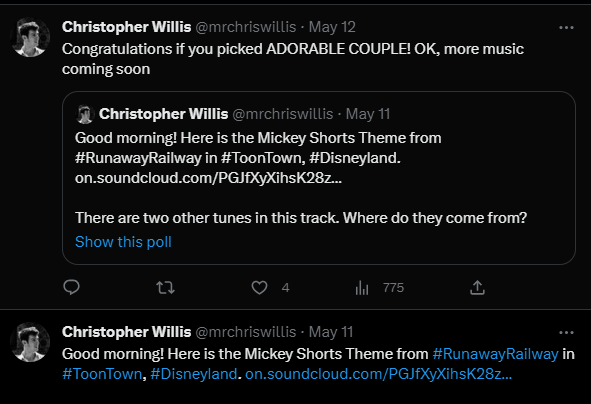Screen dimensions: 591x404
Task: Open #Disneyland hashtag link
Action: click(194, 374)
